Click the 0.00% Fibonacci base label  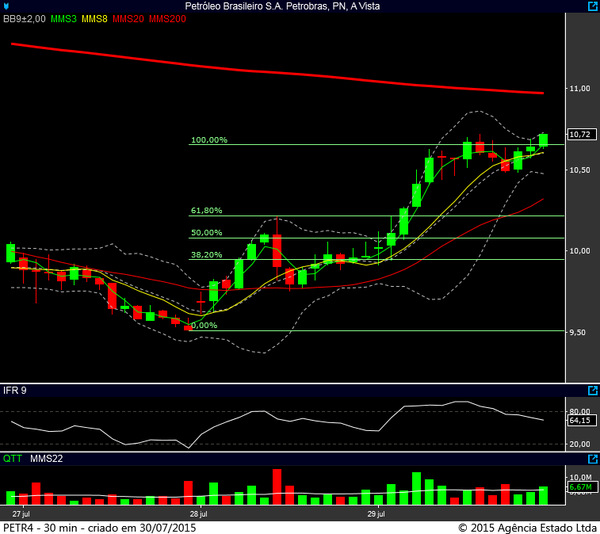203,325
